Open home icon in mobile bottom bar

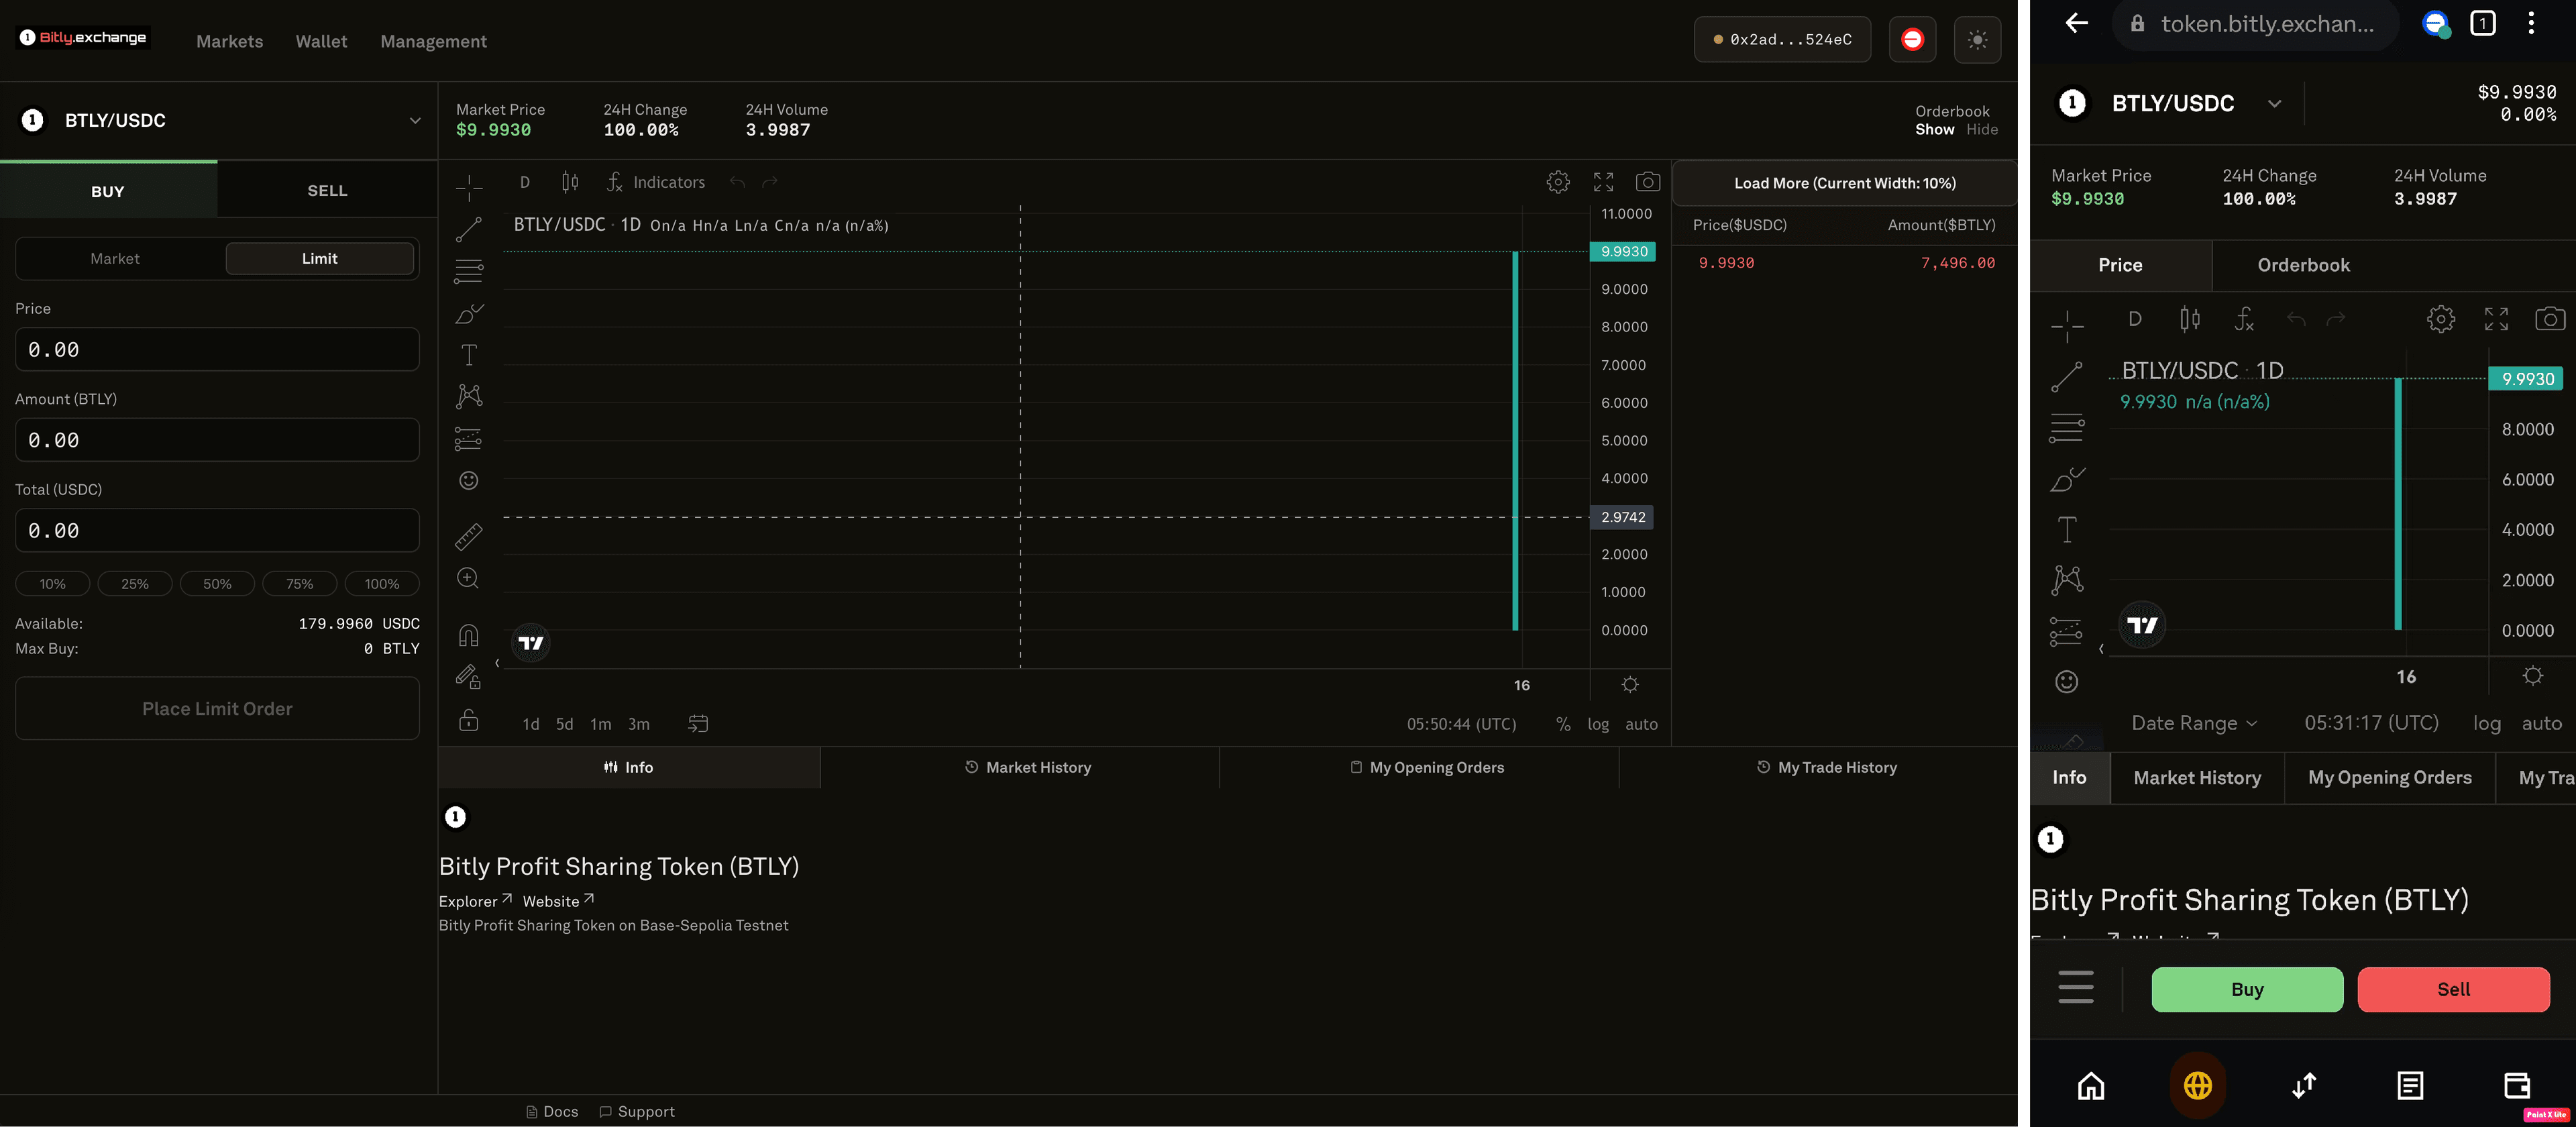2091,1086
